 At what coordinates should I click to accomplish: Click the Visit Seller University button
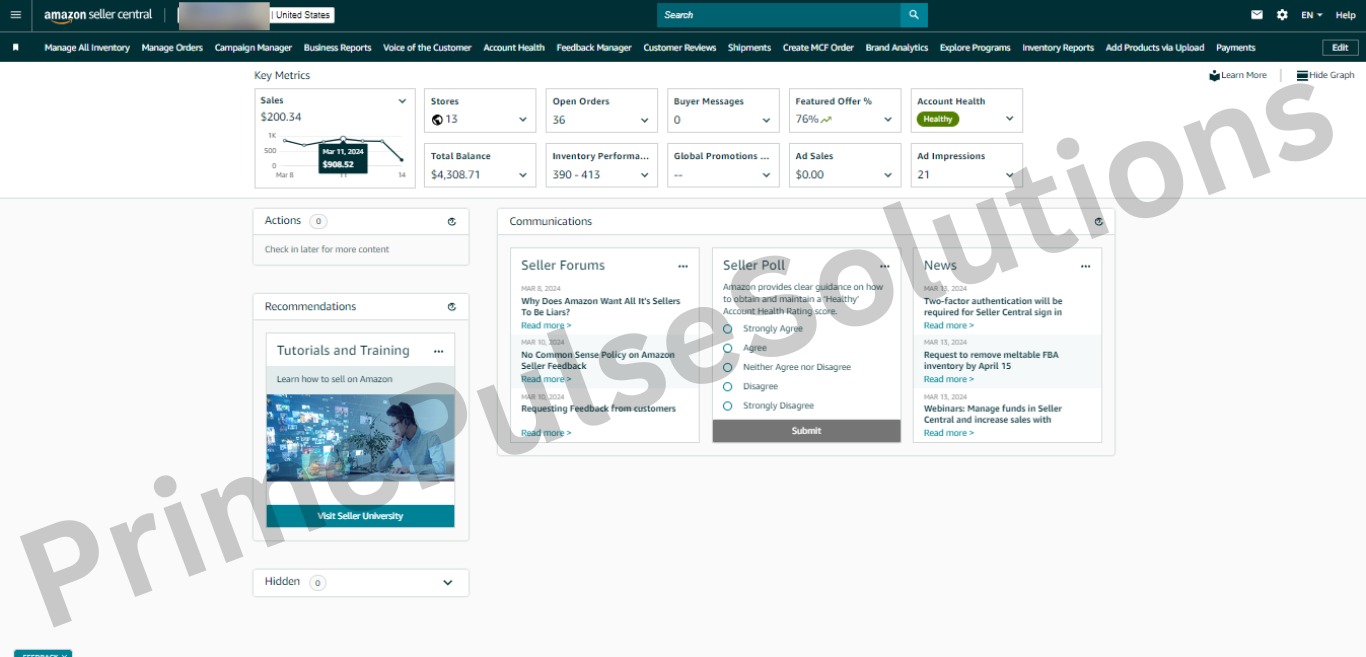[360, 516]
